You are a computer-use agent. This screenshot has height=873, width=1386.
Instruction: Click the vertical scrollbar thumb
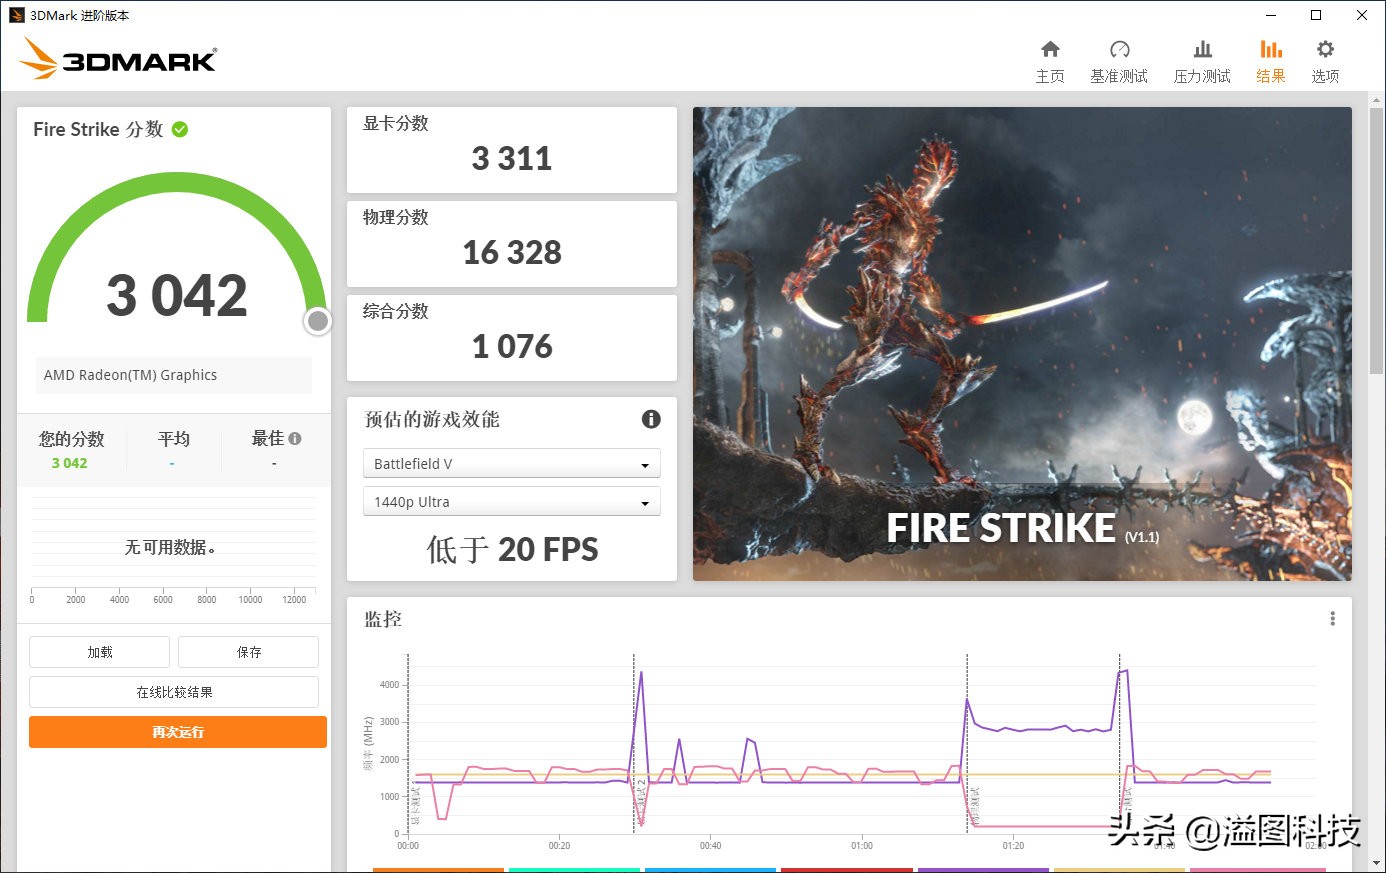(1377, 240)
